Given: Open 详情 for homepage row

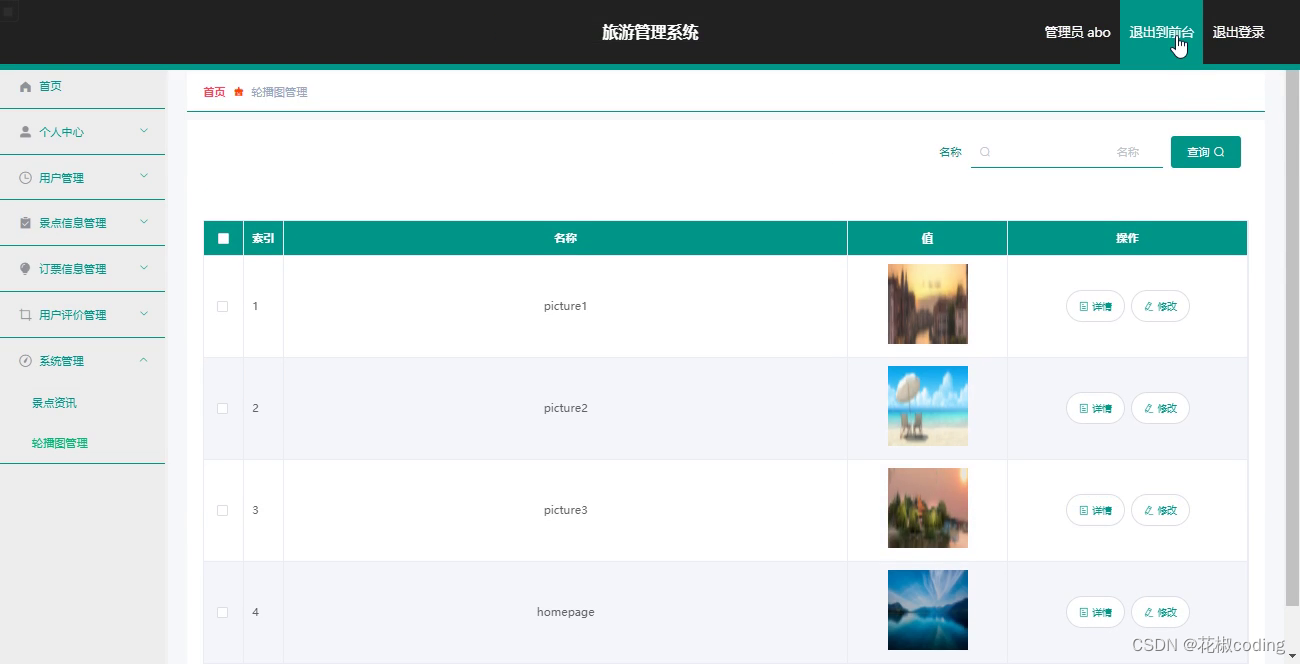Looking at the screenshot, I should point(1095,612).
